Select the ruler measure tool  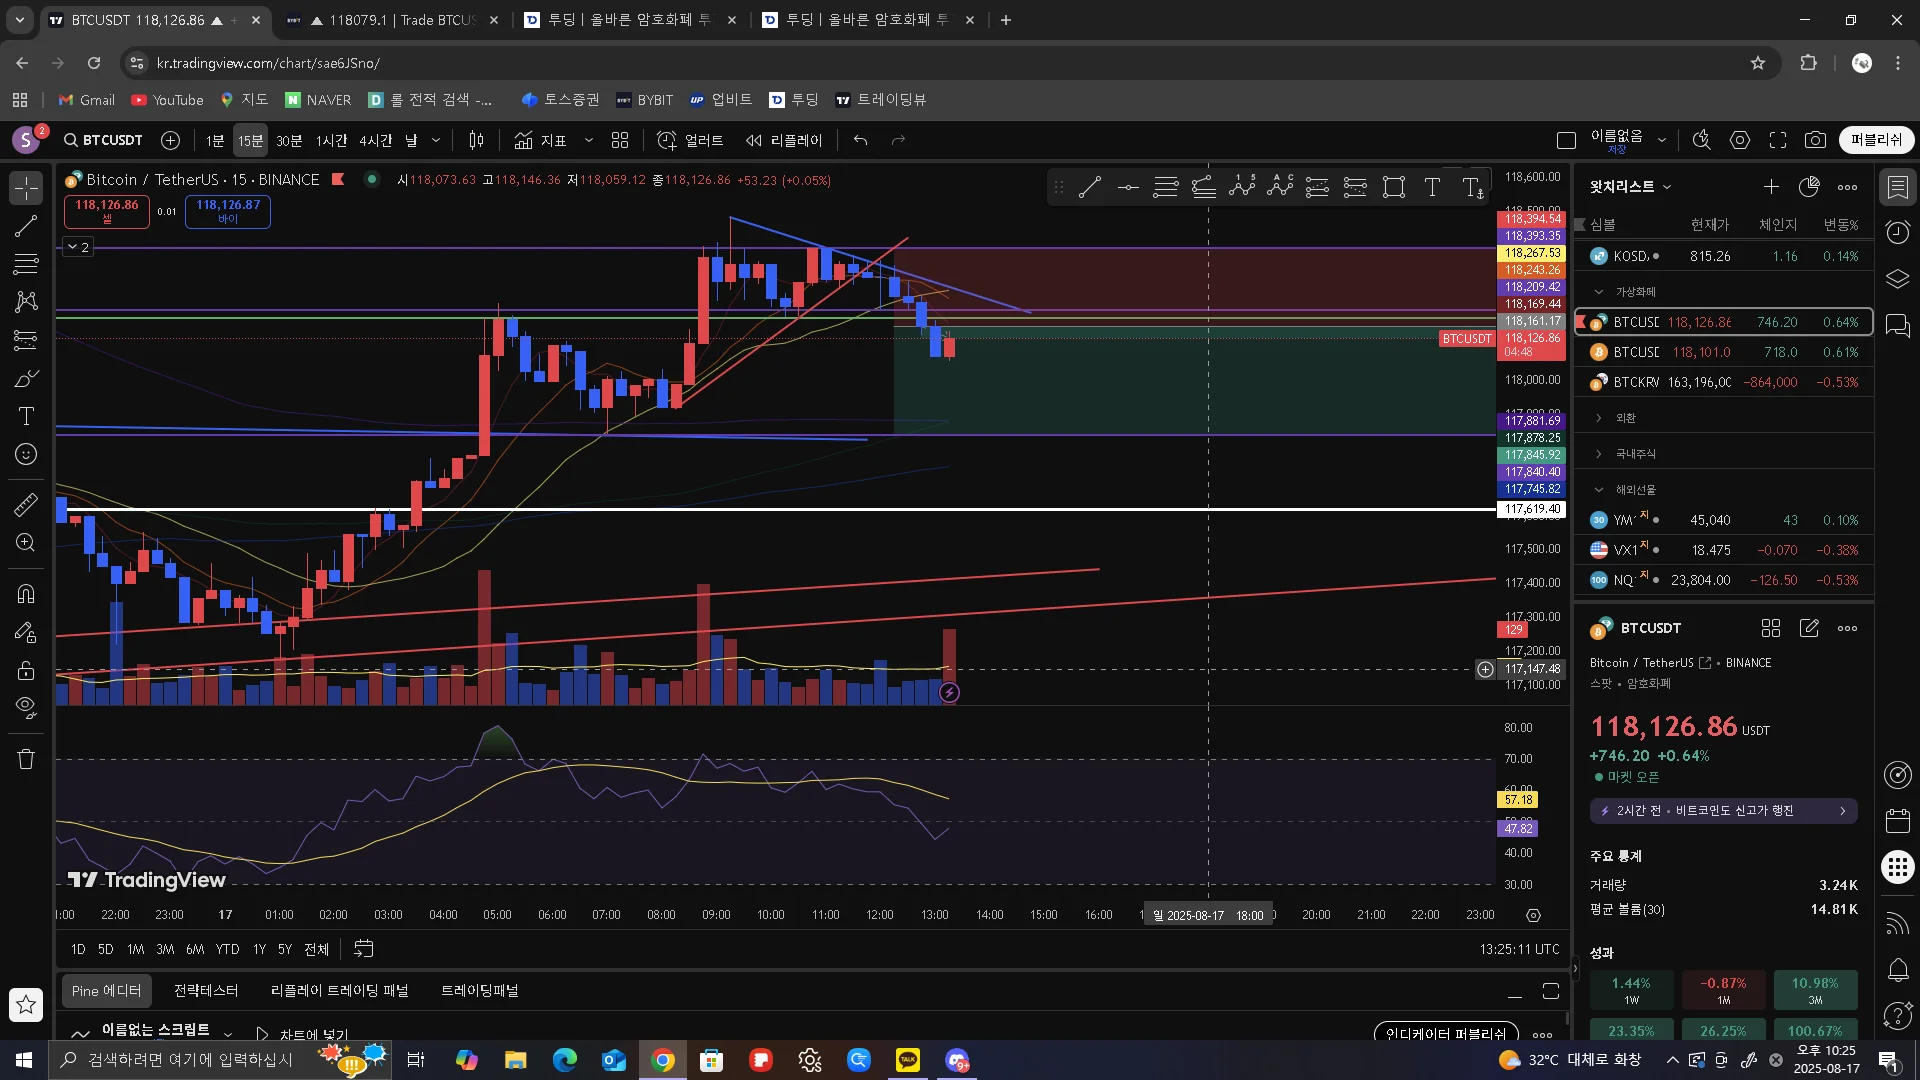pos(26,505)
